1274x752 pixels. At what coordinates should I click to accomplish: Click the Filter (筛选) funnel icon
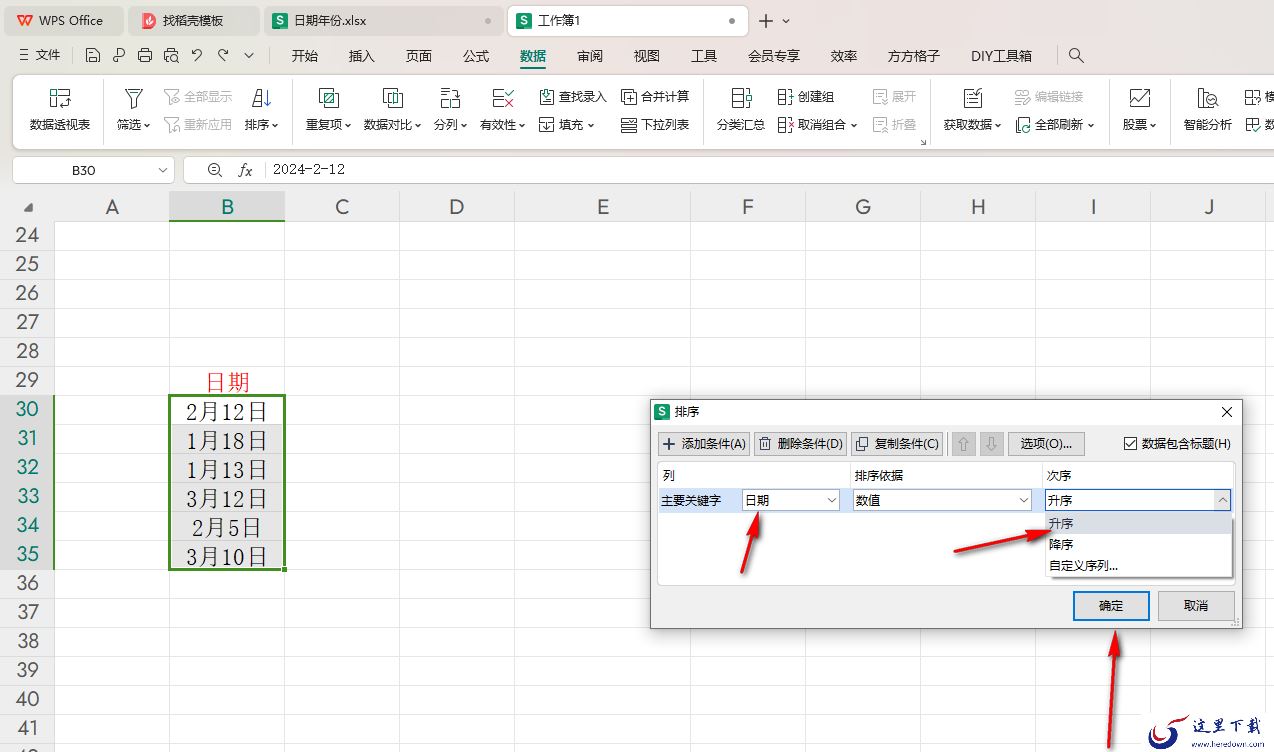coord(133,98)
